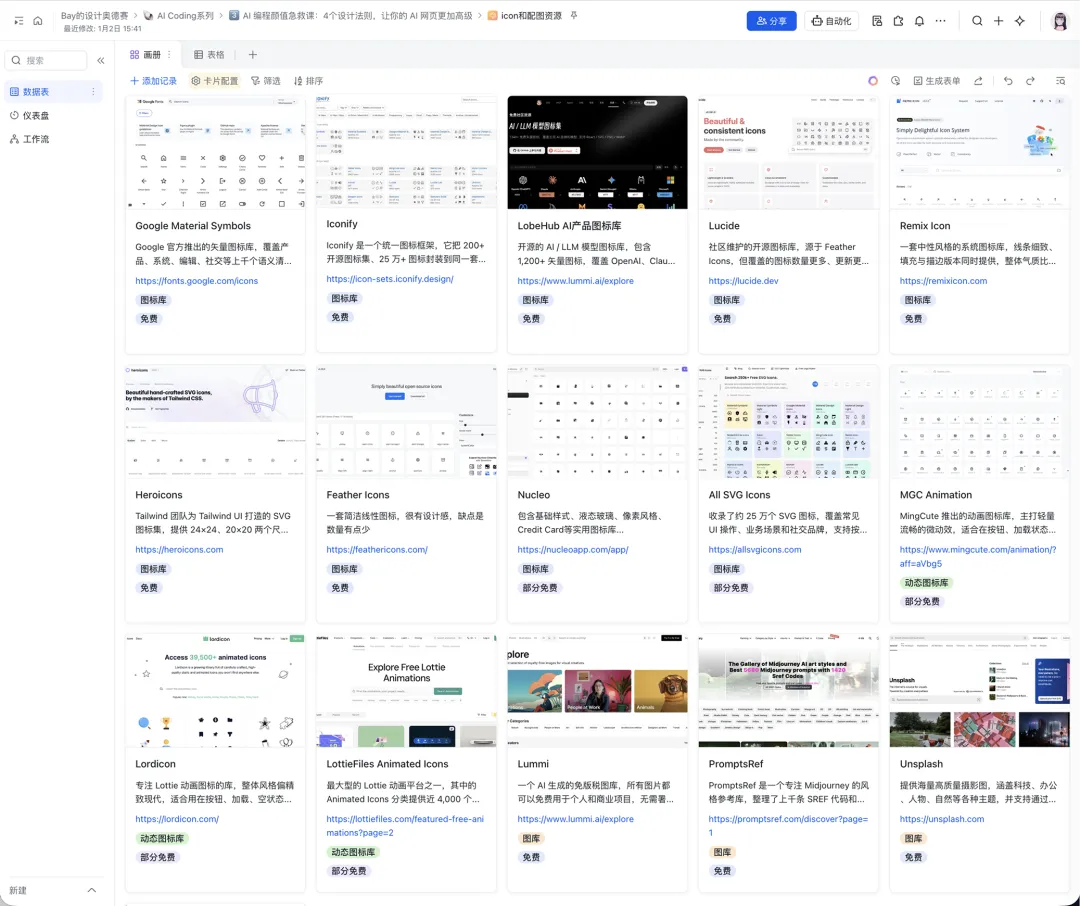This screenshot has height=906, width=1080.
Task: Click the blue 分享 button
Action: 771,21
